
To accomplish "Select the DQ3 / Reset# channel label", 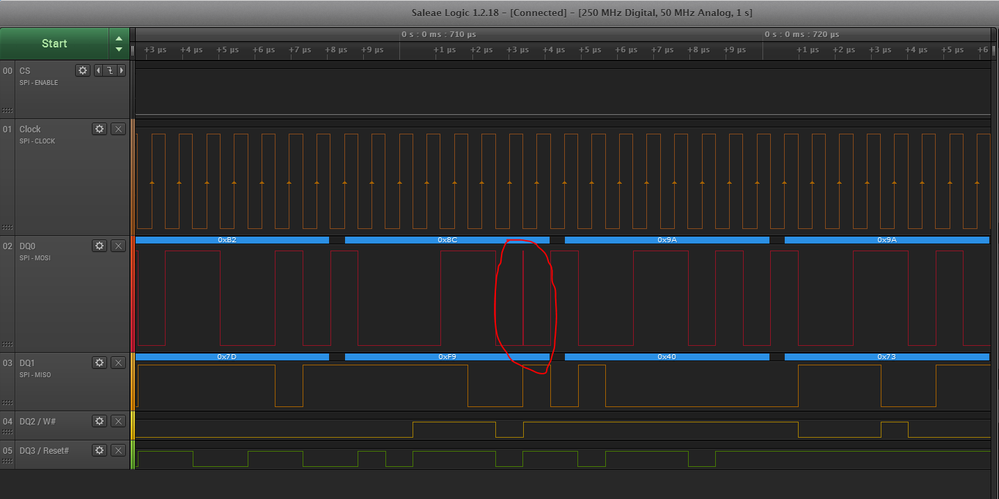I will point(44,450).
